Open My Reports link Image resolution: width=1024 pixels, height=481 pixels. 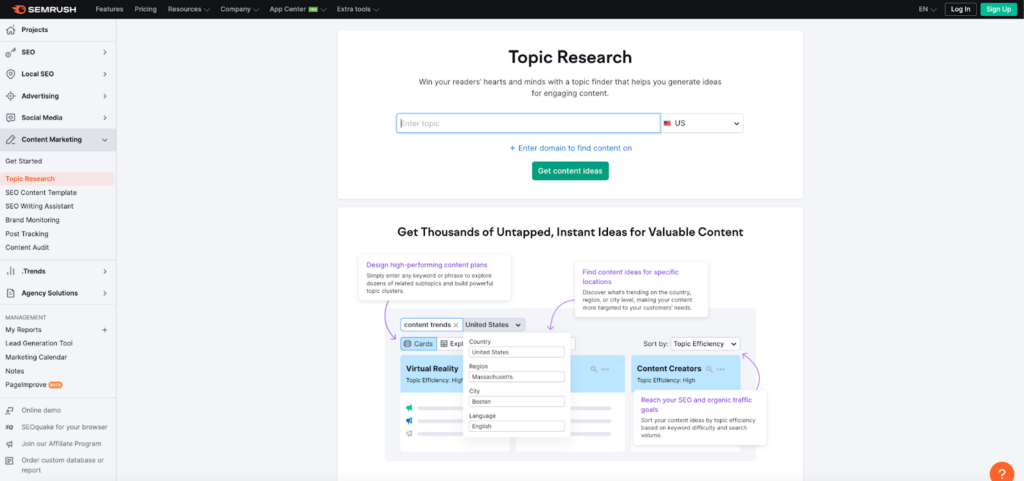pos(24,330)
